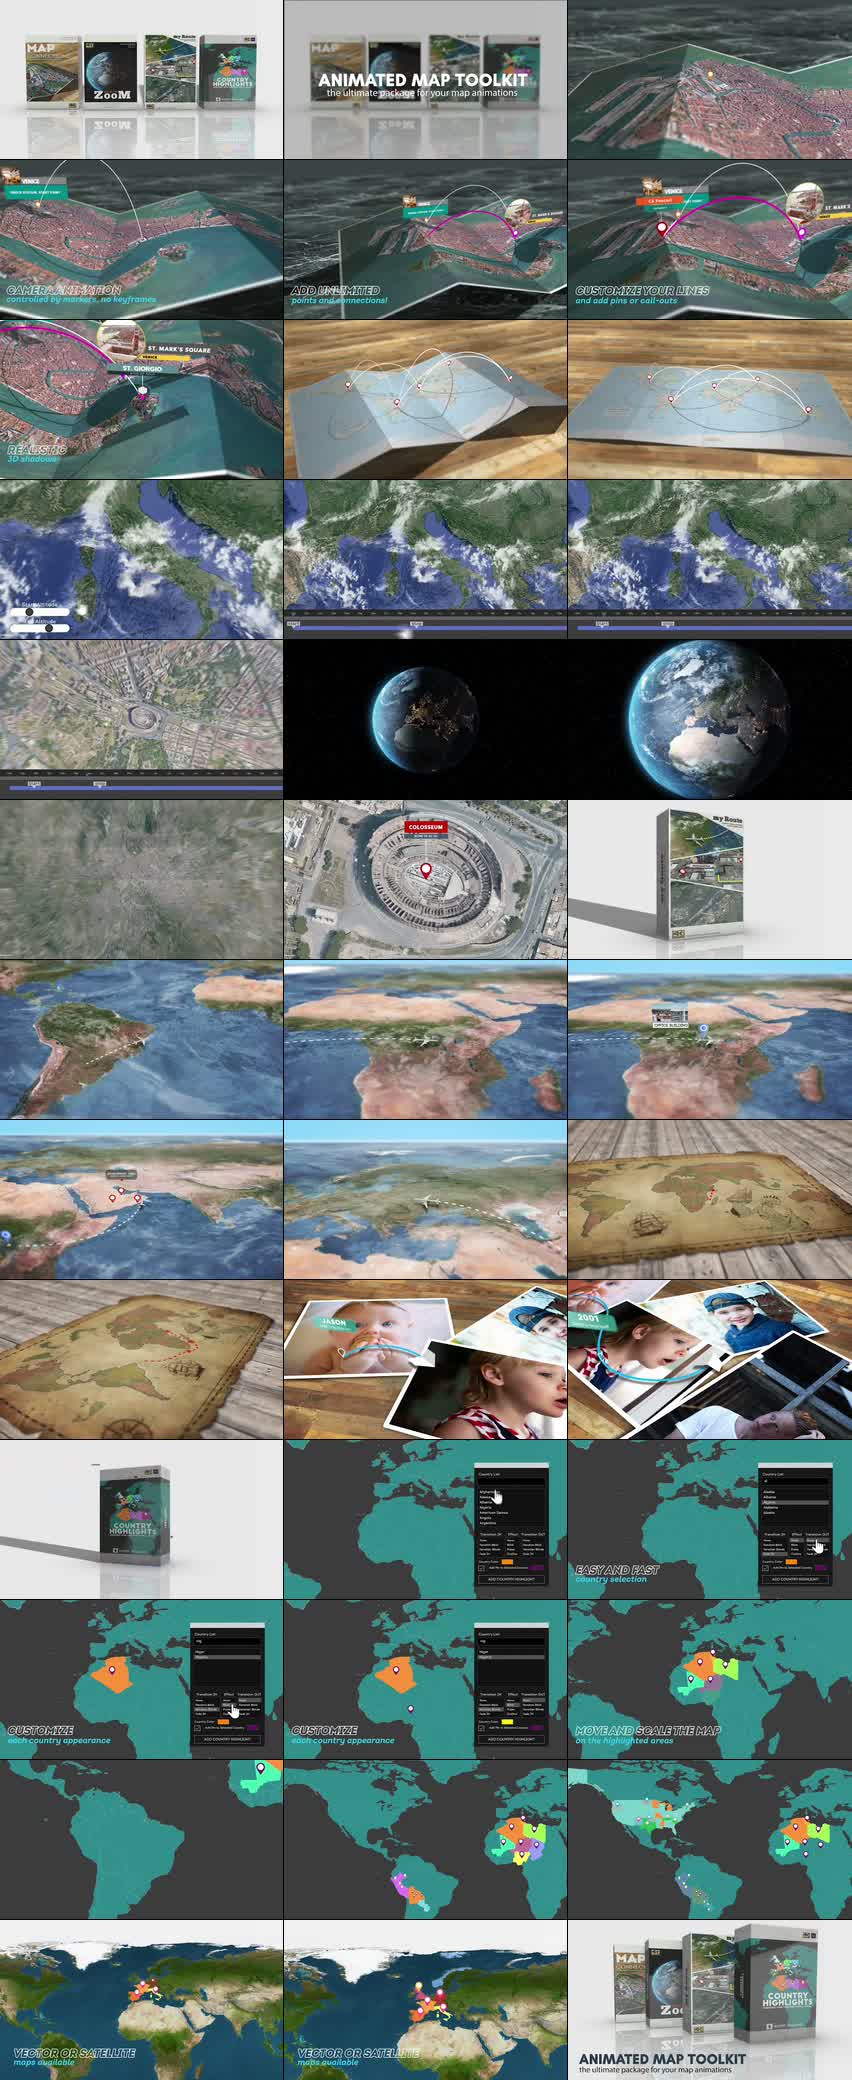Open the South America dashed flight path frame
852x2080 pixels.
click(141, 1040)
